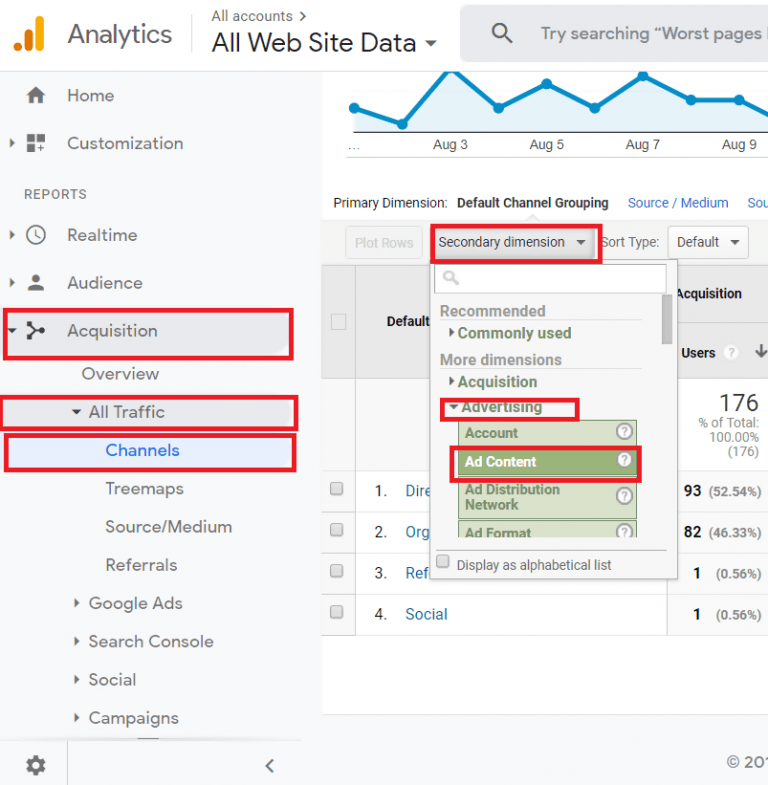Click the Google Analytics logo icon
This screenshot has height=785, width=768.
tap(30, 34)
